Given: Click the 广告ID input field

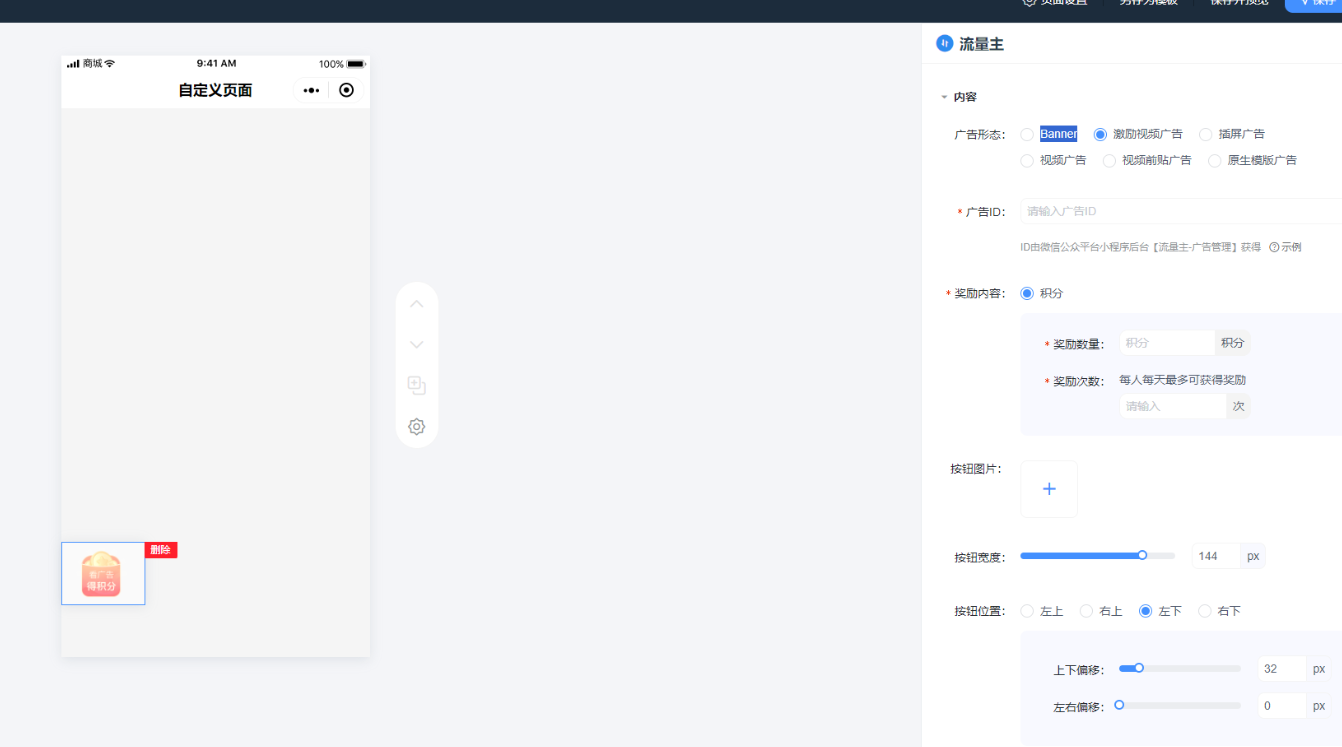Looking at the screenshot, I should 1180,211.
